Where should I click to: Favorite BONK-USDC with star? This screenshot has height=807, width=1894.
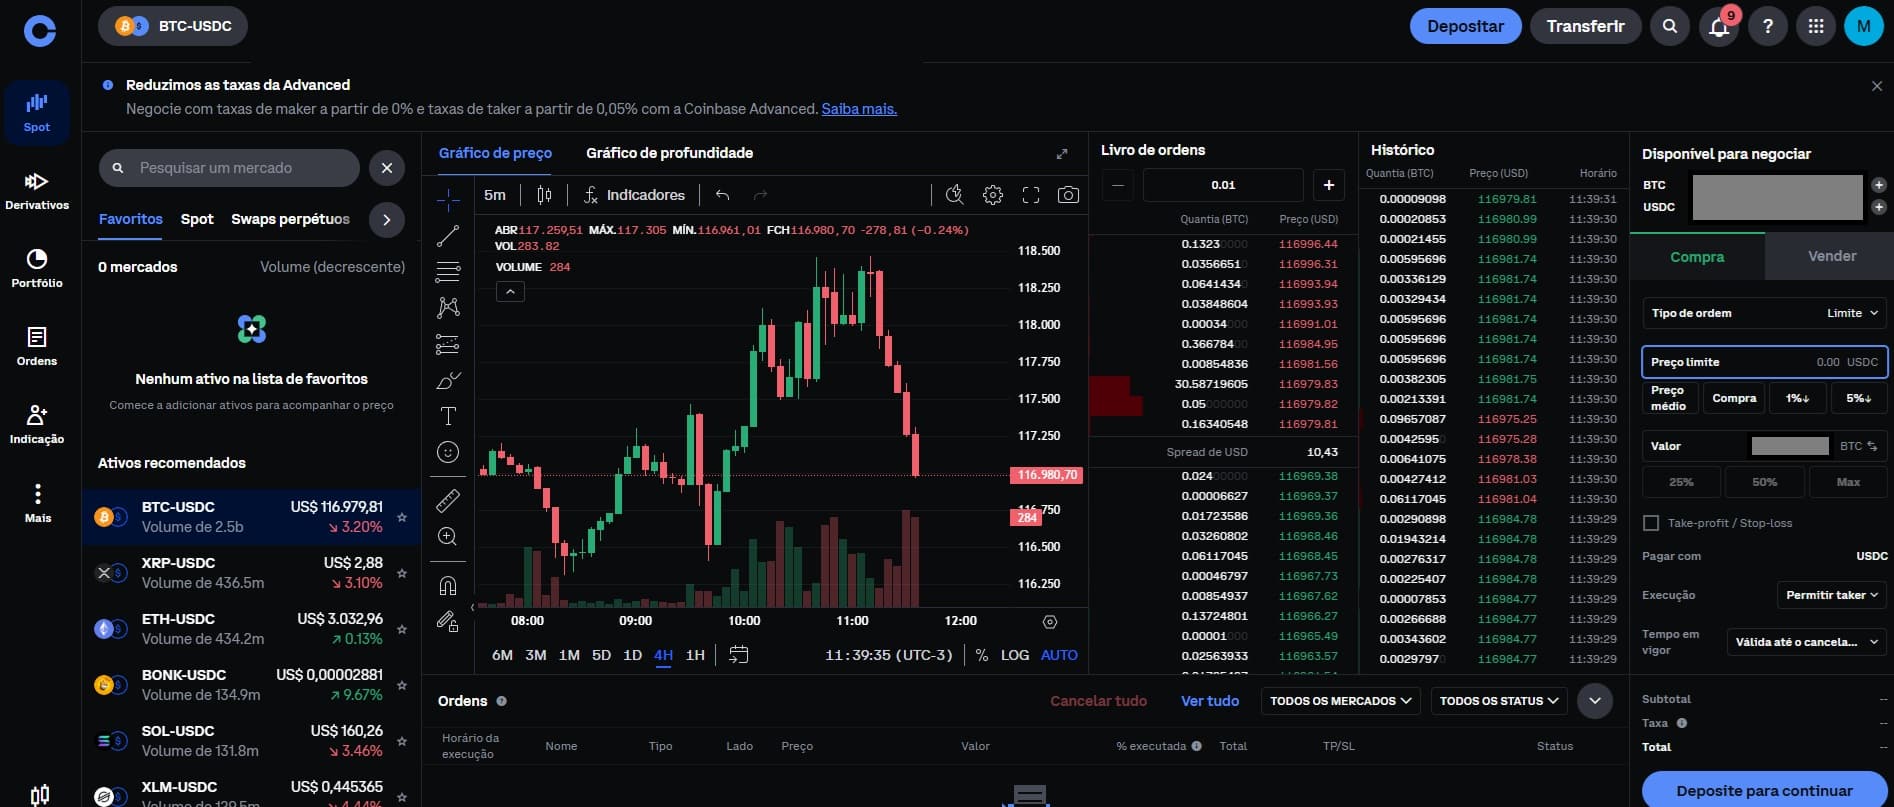(x=402, y=685)
